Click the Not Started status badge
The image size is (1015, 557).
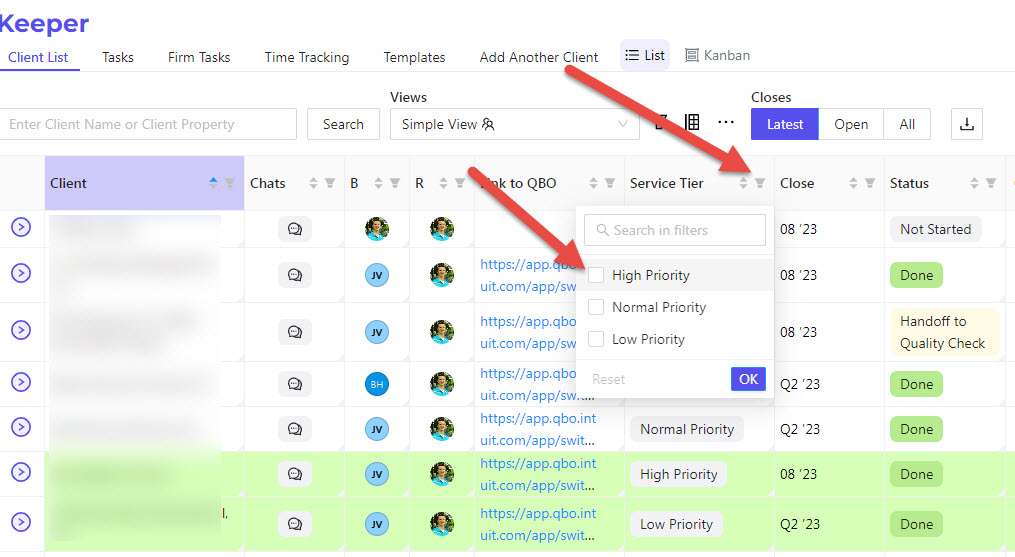[x=935, y=229]
